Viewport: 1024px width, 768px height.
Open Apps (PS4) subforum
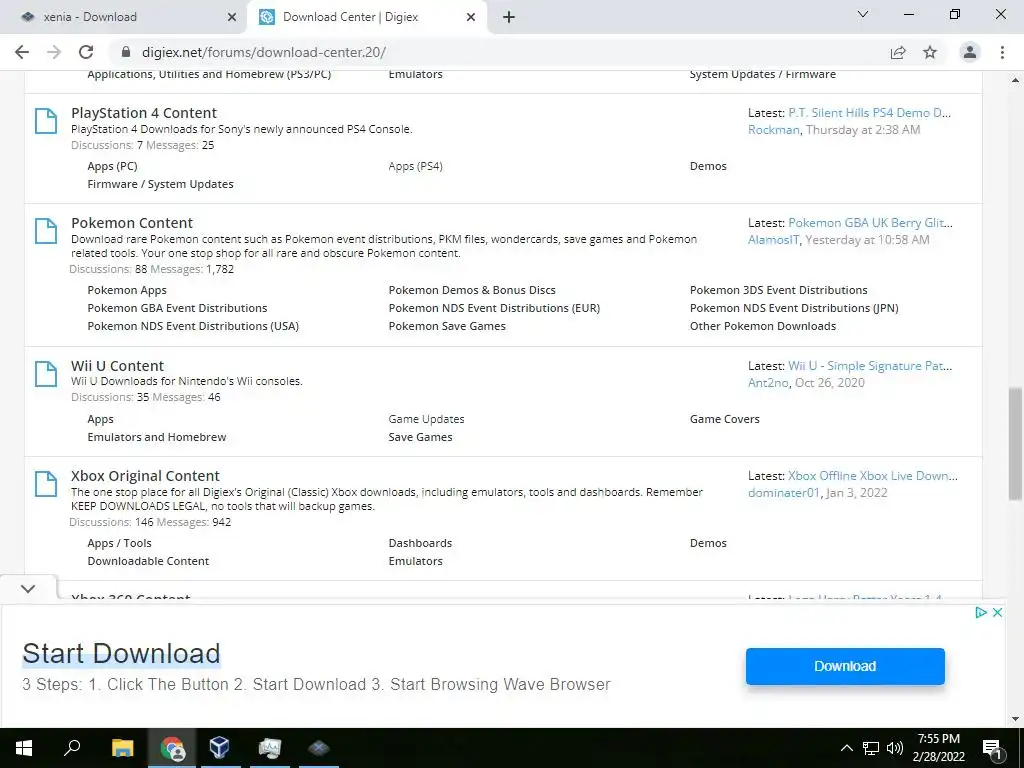415,167
